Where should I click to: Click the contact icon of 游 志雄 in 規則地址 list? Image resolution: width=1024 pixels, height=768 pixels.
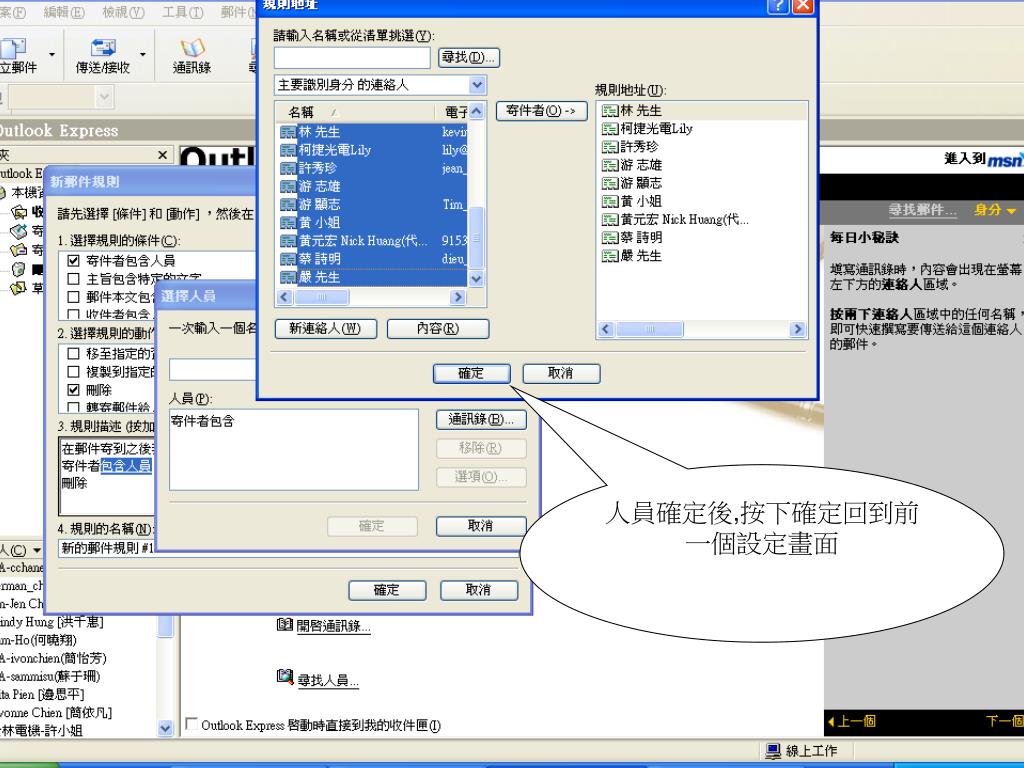click(x=609, y=165)
